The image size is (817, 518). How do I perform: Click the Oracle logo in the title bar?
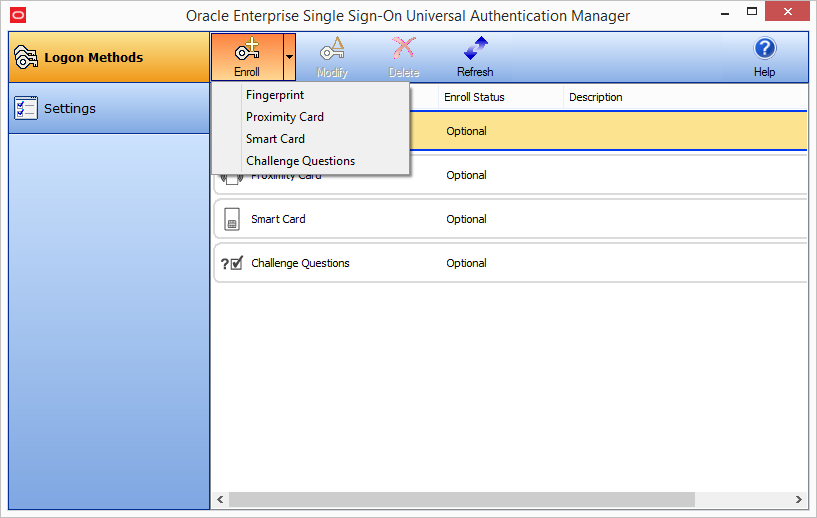(x=18, y=16)
